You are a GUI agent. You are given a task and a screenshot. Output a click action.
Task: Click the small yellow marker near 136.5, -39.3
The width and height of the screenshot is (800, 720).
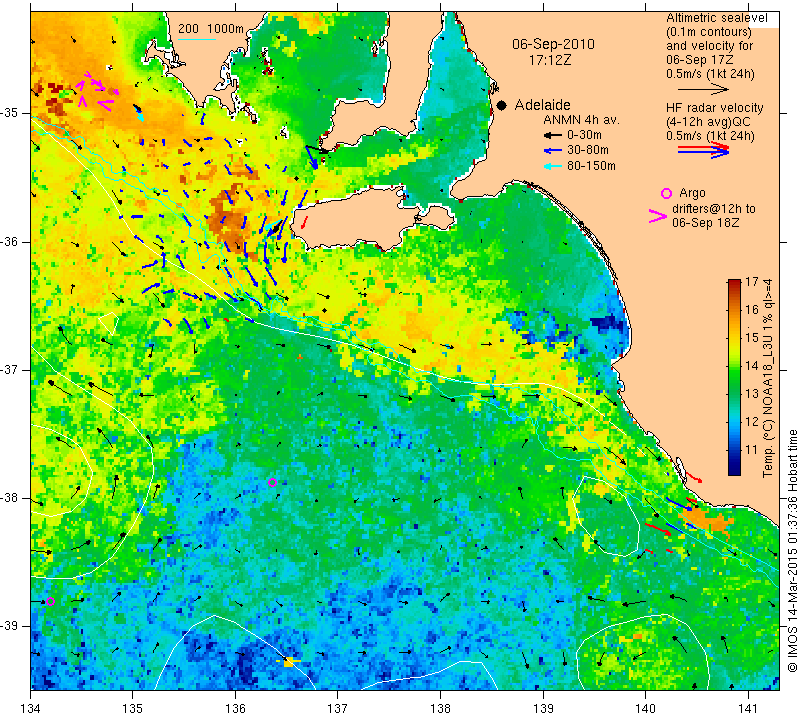288,662
